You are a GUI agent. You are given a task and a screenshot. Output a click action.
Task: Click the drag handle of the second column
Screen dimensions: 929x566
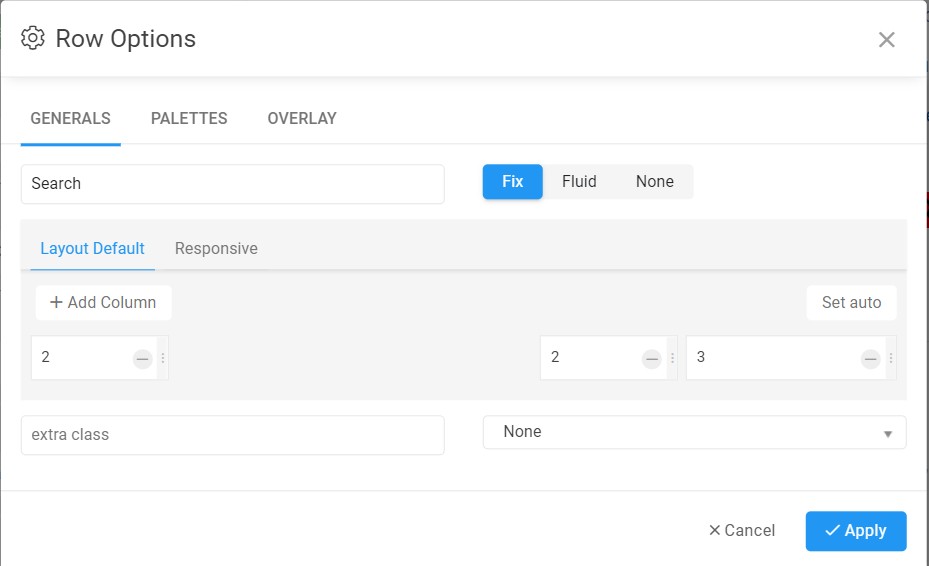[x=673, y=358]
